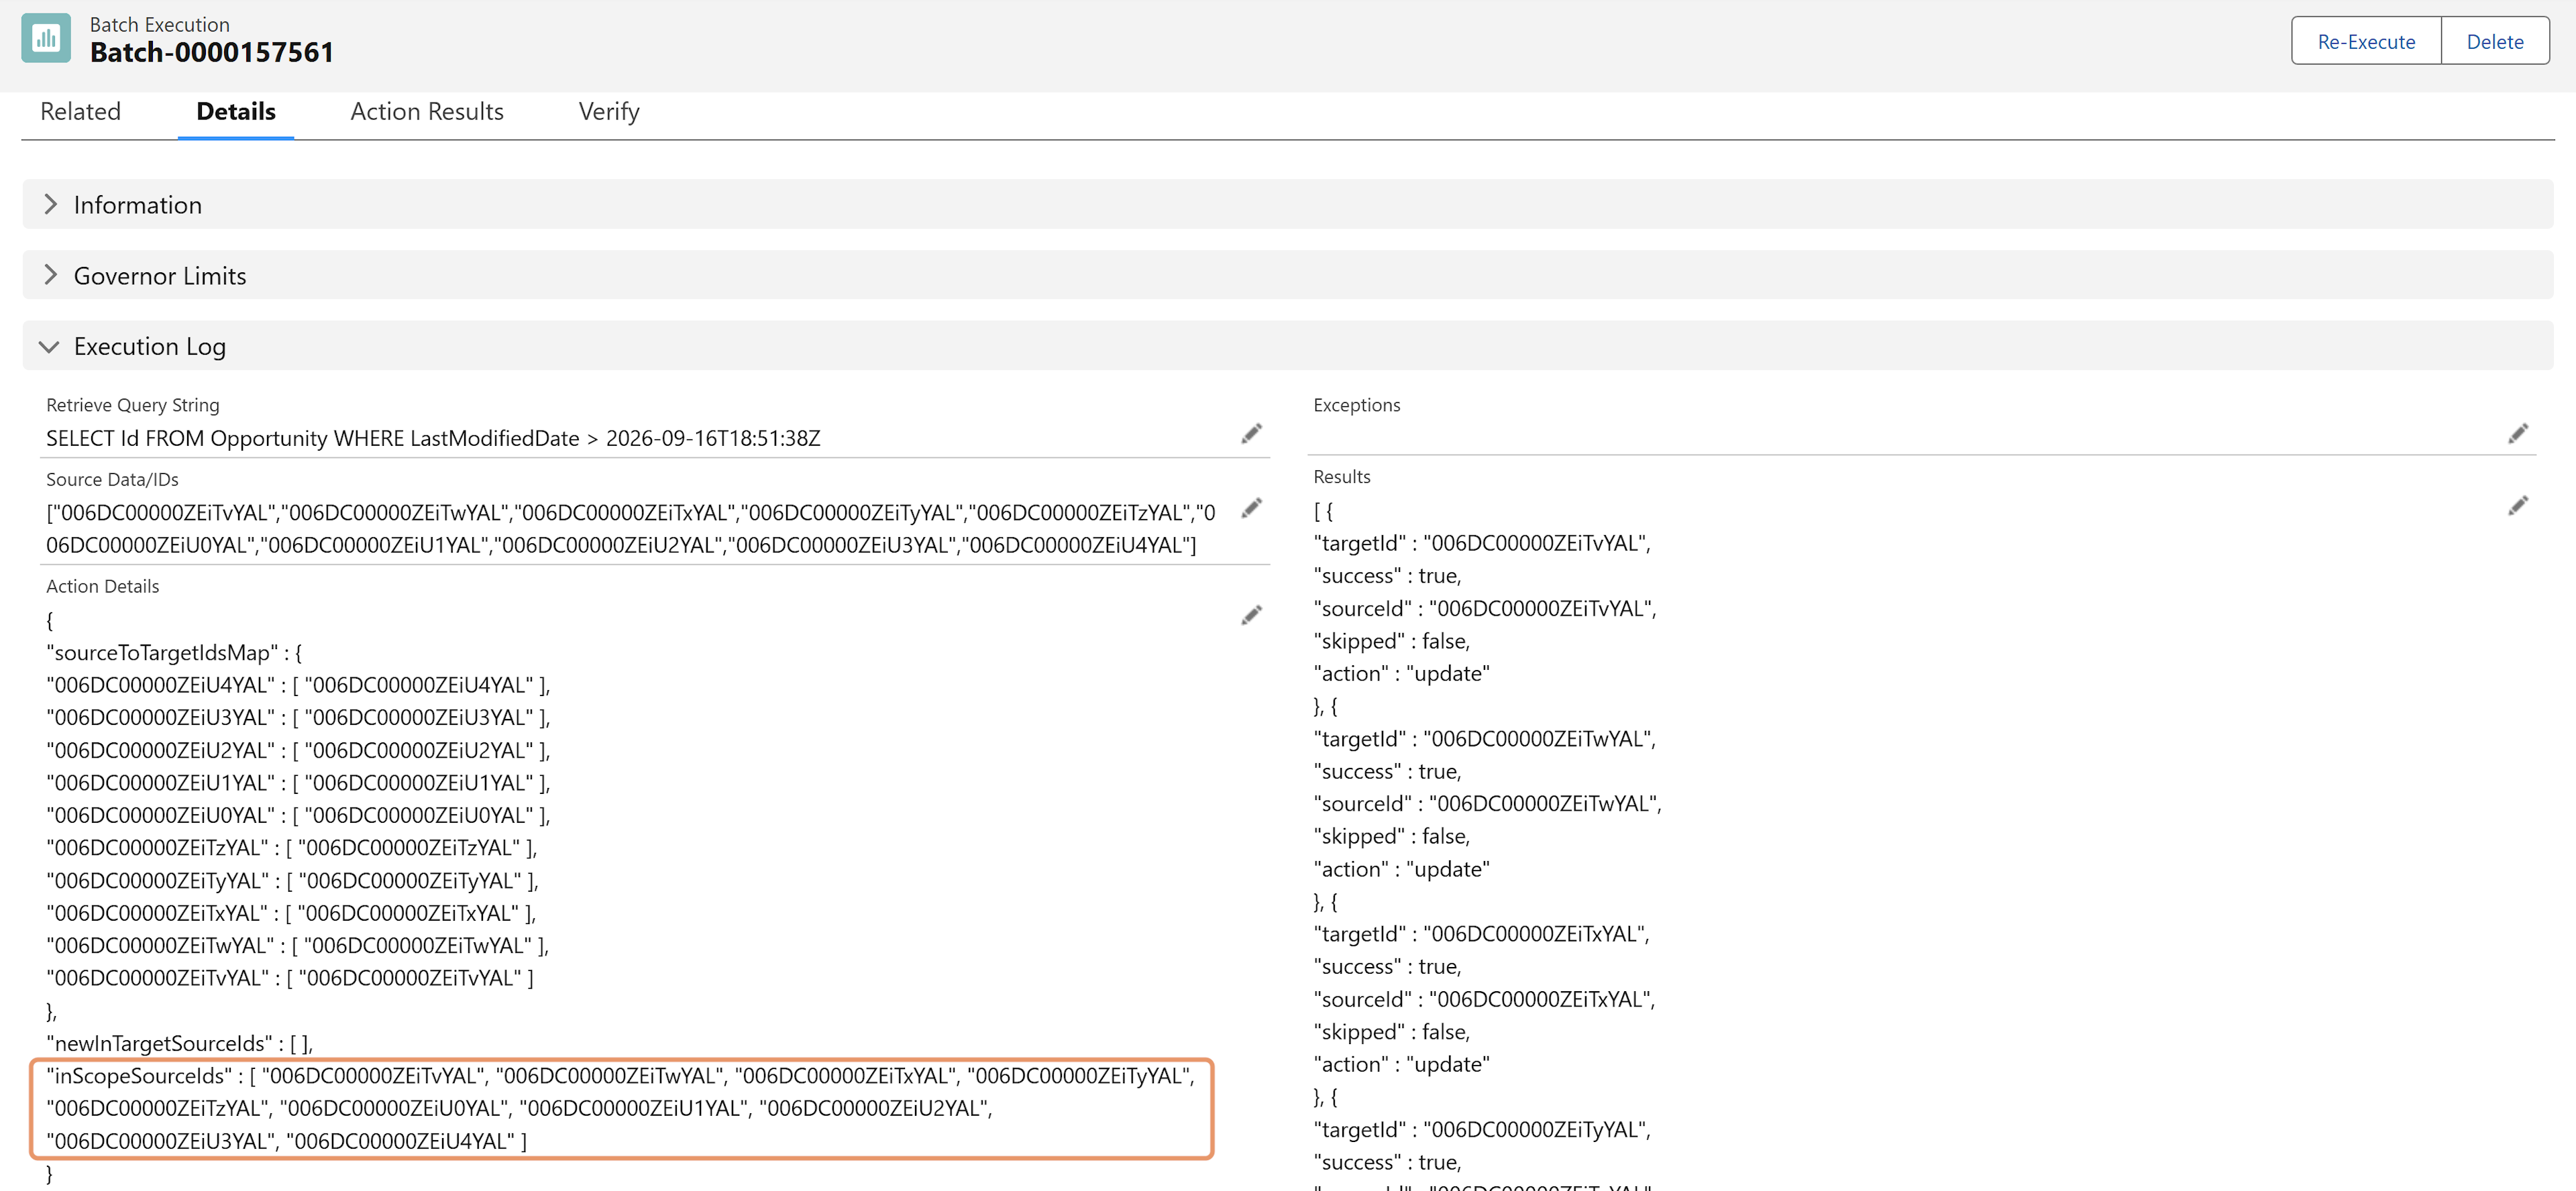This screenshot has width=2576, height=1191.
Task: Select the Details tab
Action: tap(236, 111)
